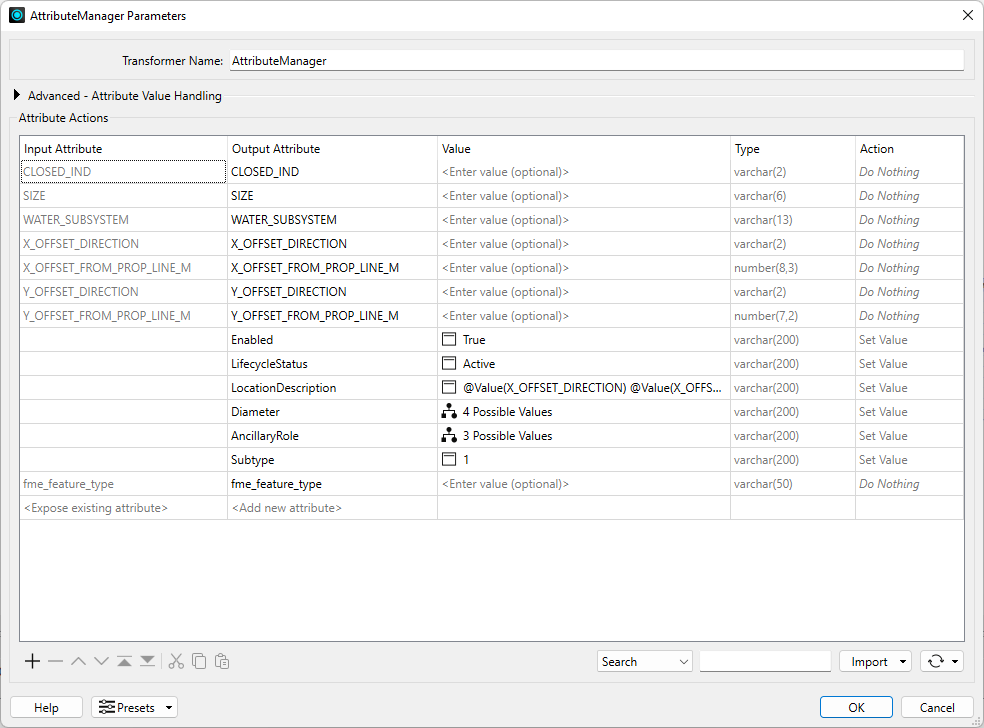984x728 pixels.
Task: Click editor icon in Subtype row
Action: [449, 459]
